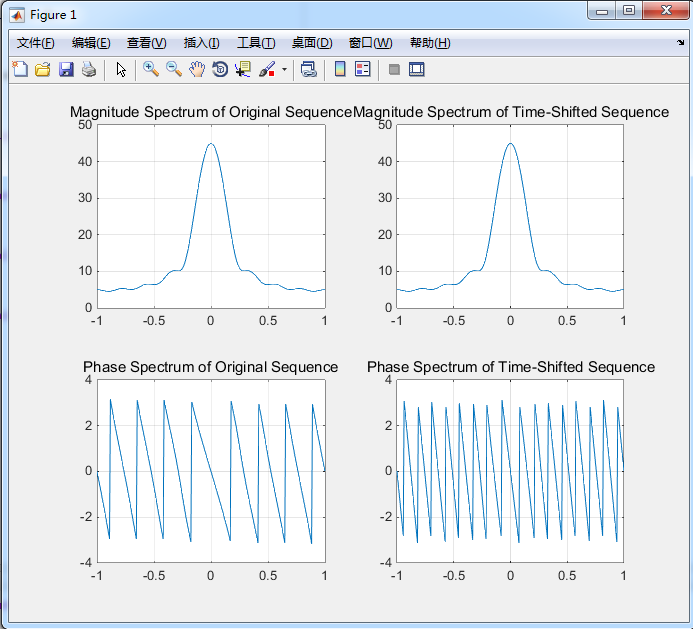693x629 pixels.
Task: Click the MATLAB logo in the title bar
Action: 17,15
